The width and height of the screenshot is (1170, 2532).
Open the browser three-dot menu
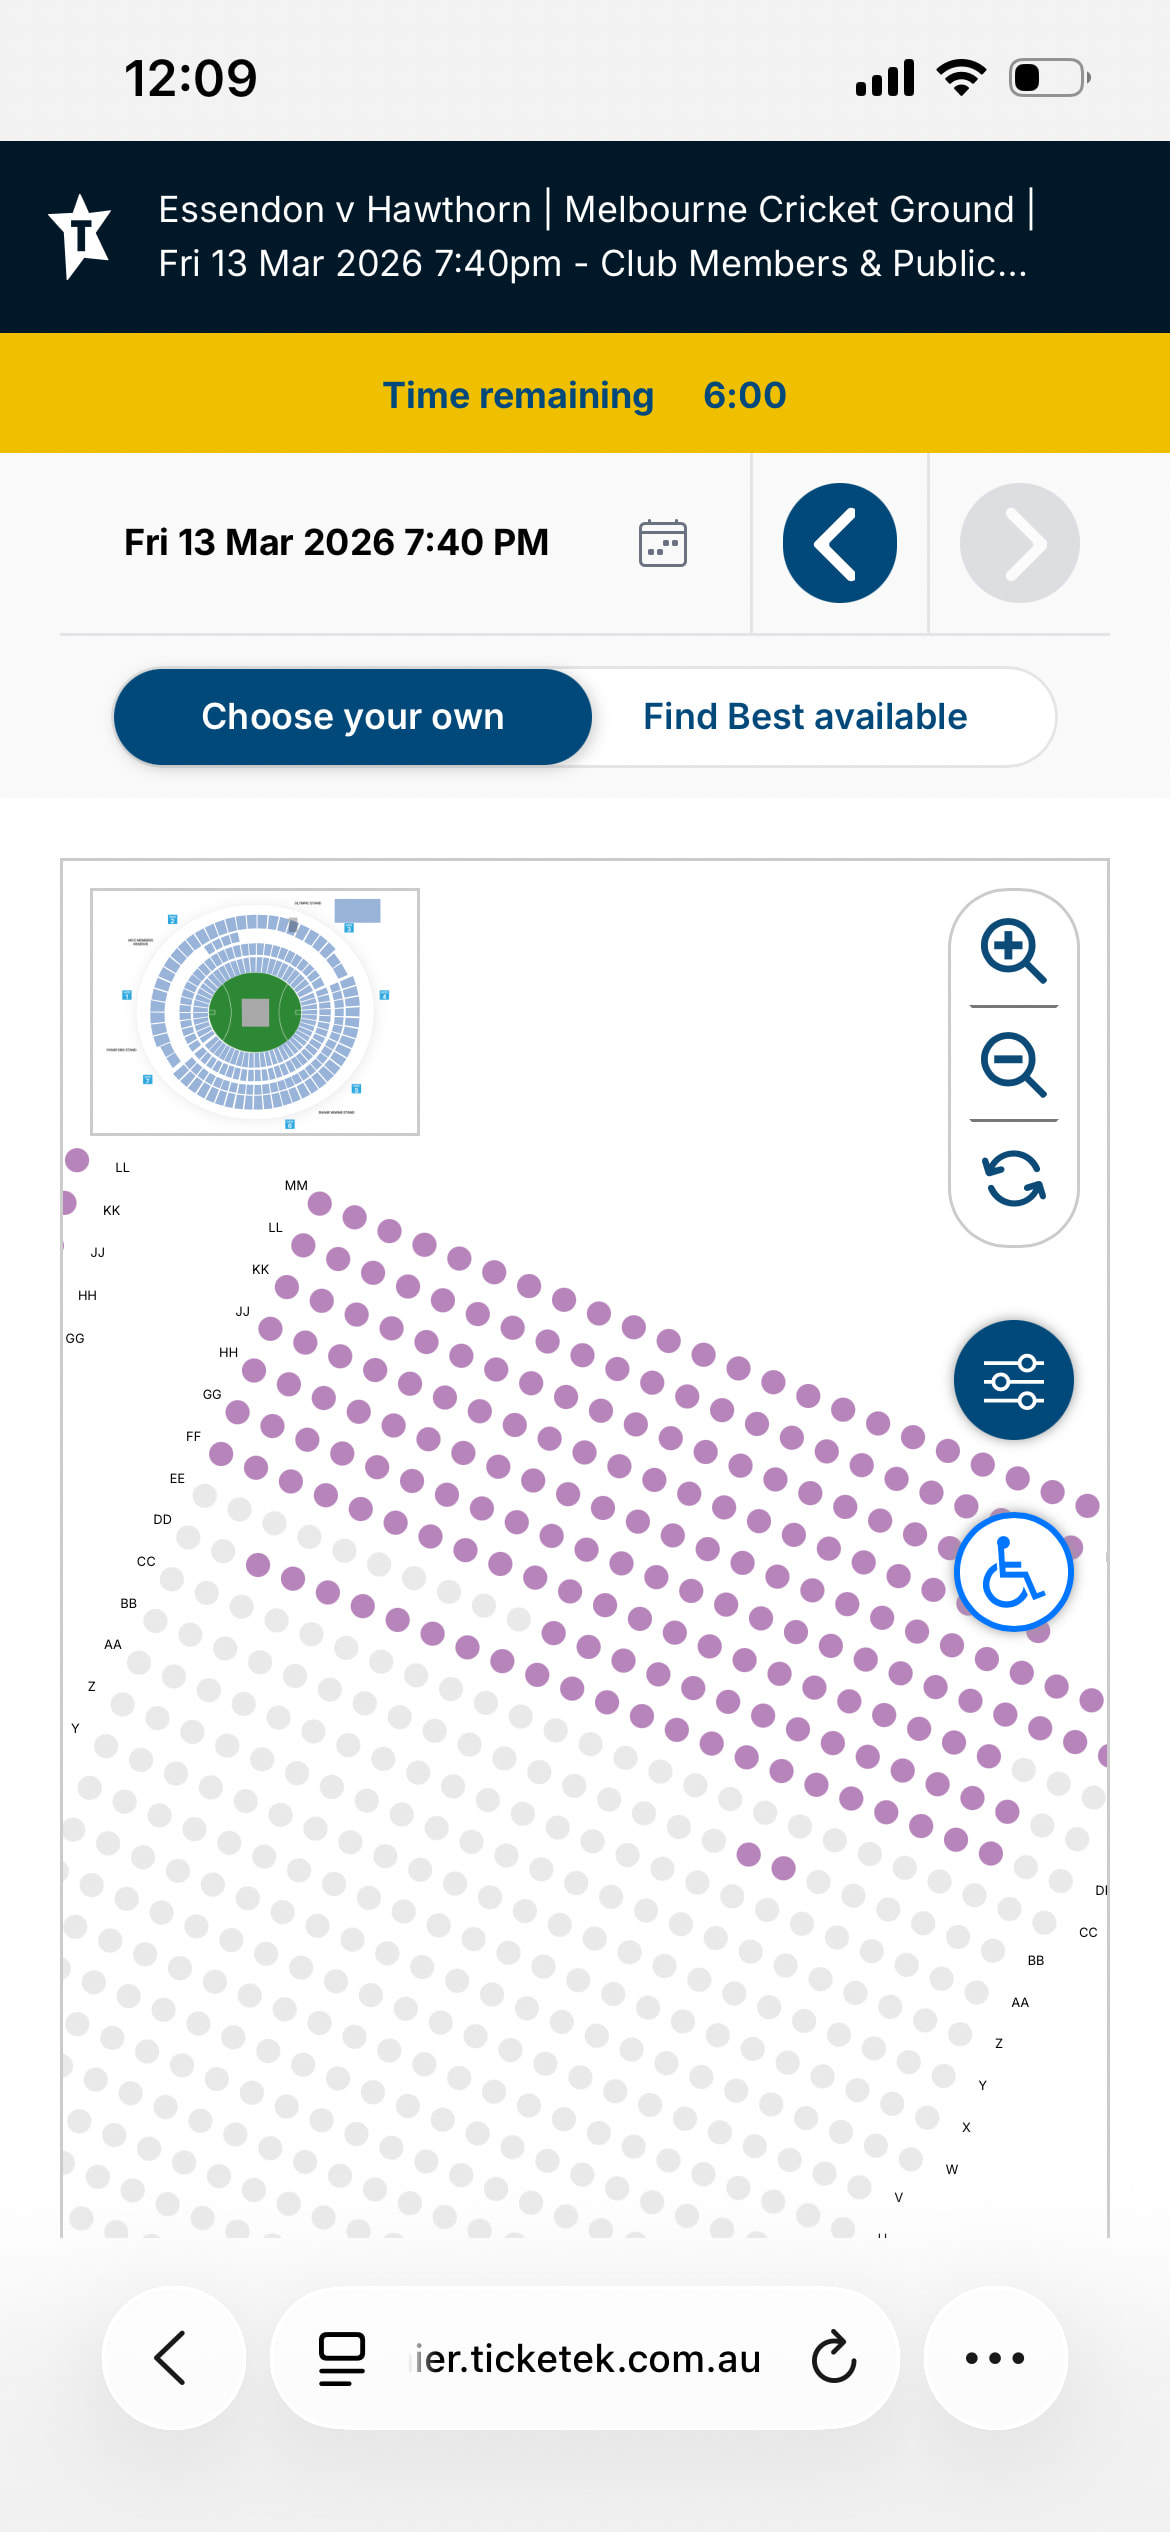coord(995,2358)
